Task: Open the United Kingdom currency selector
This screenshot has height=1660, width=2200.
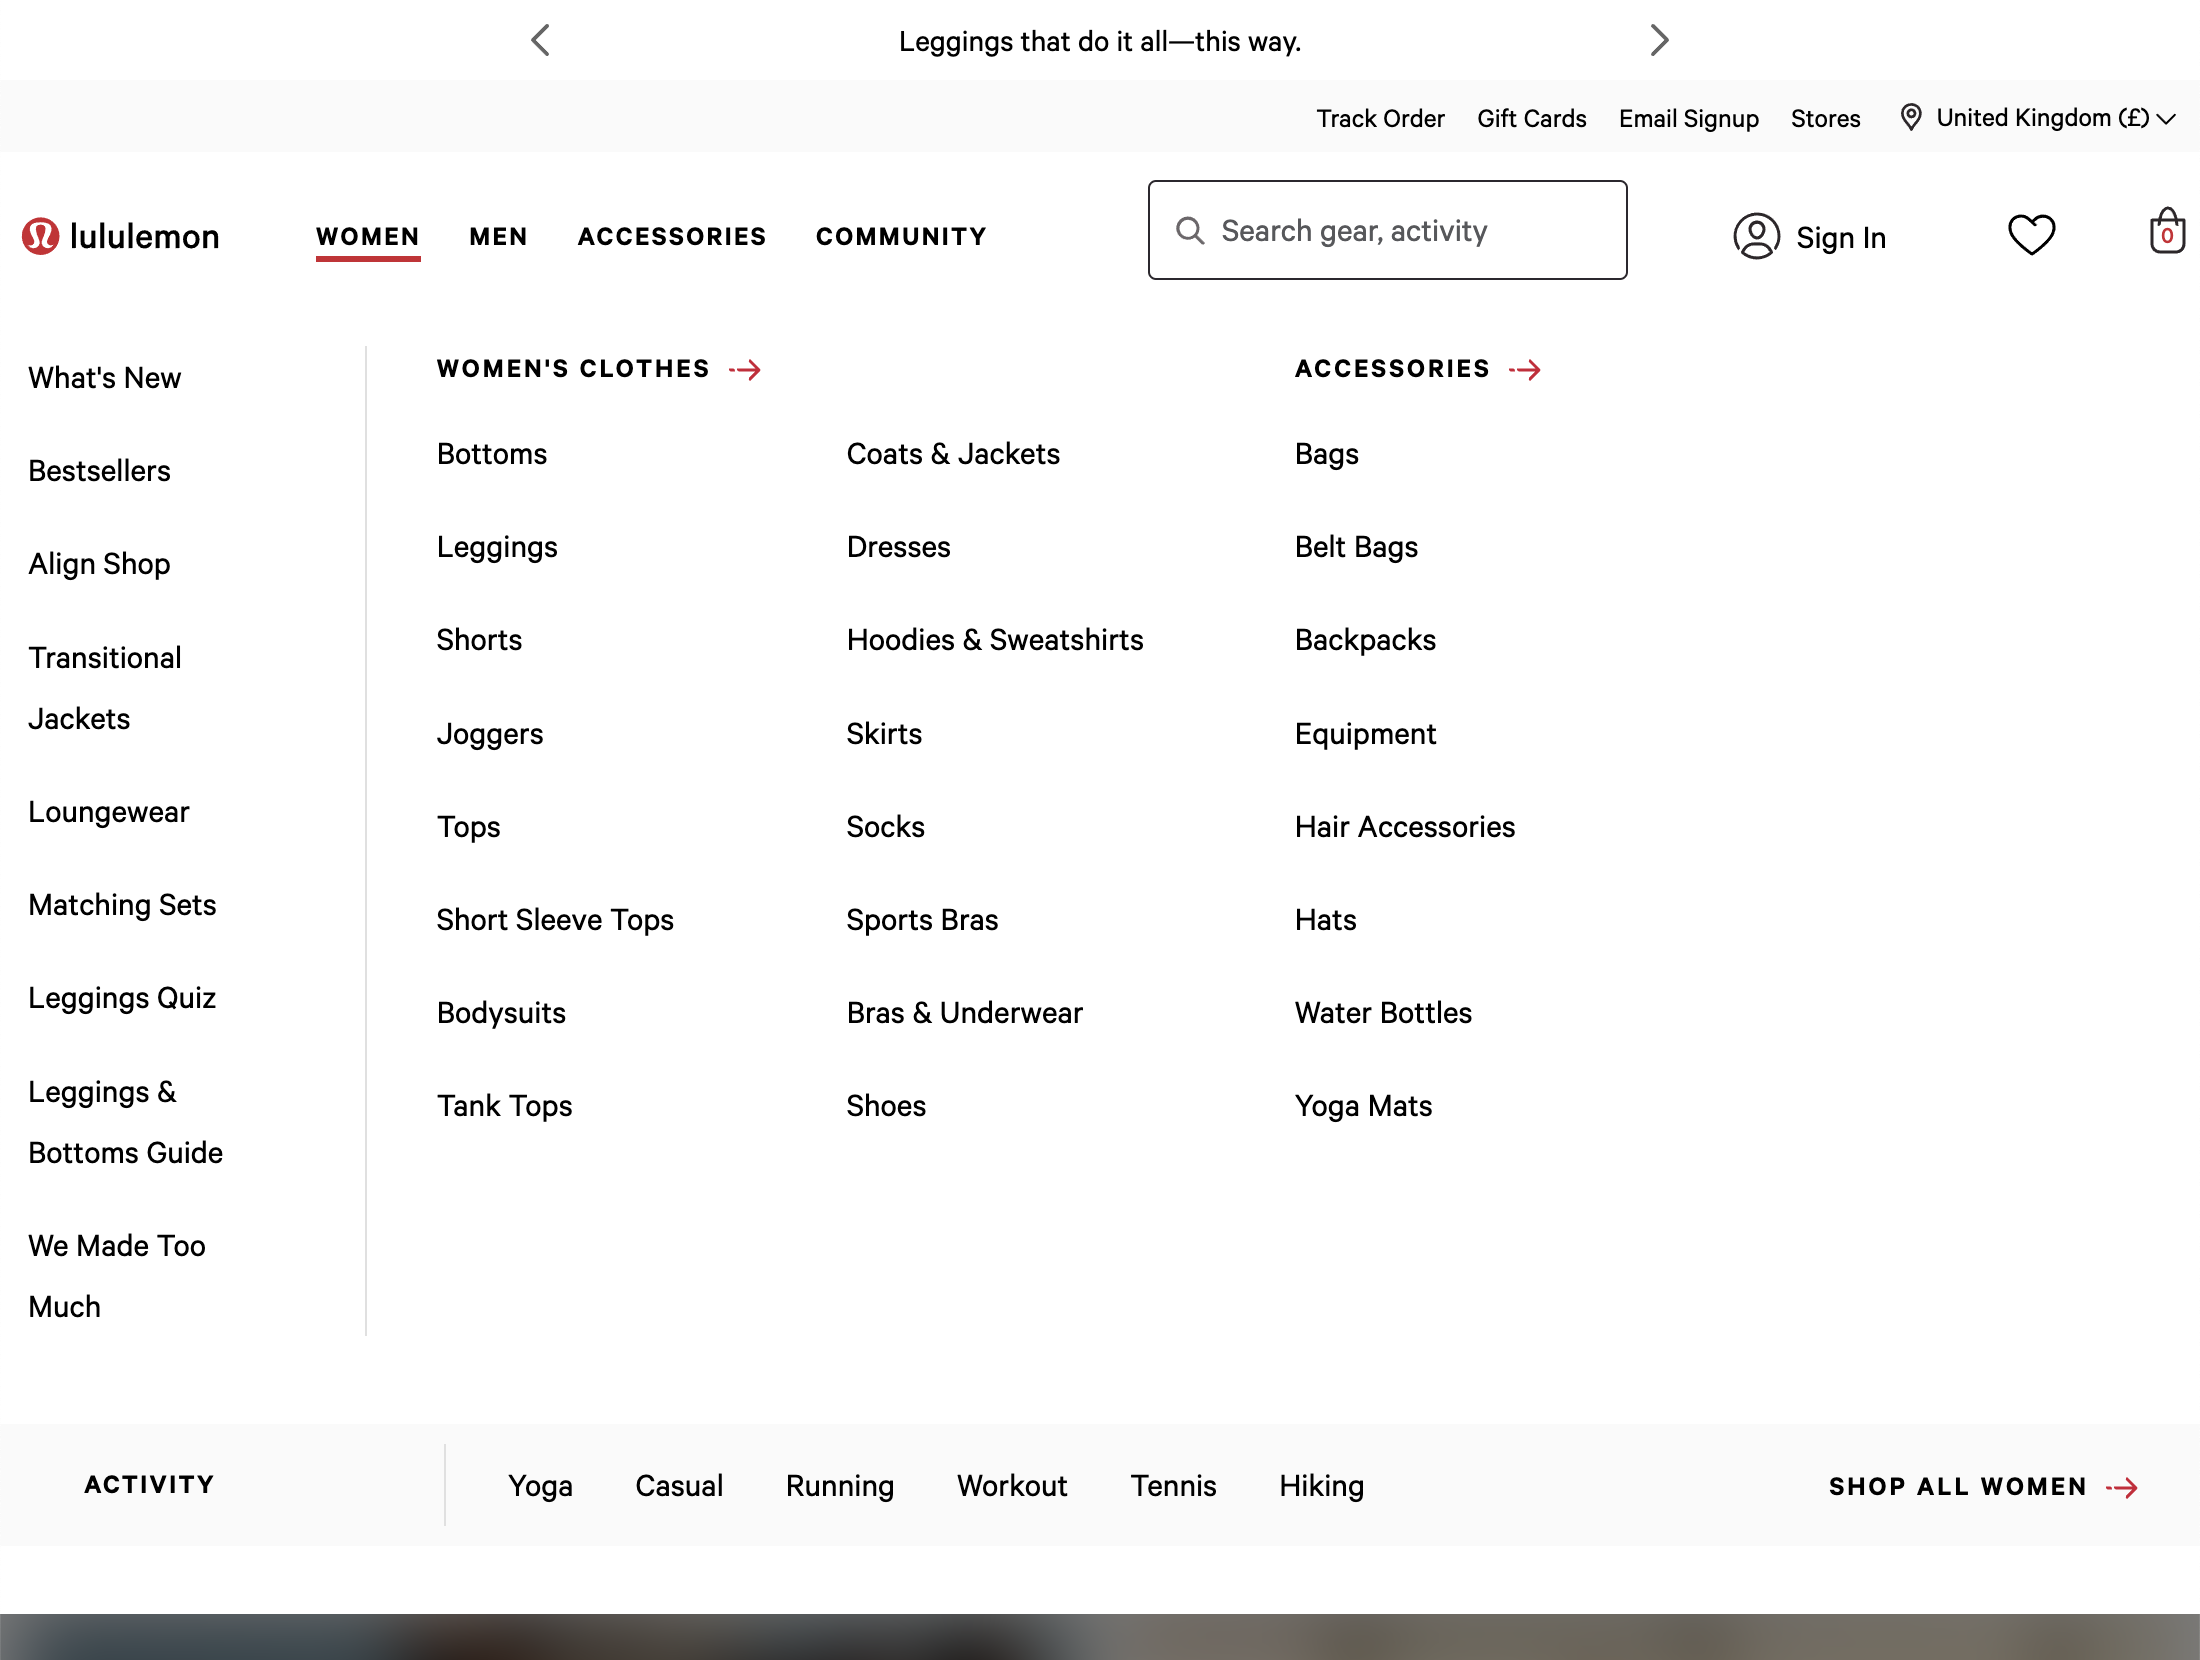Action: pos(2040,117)
